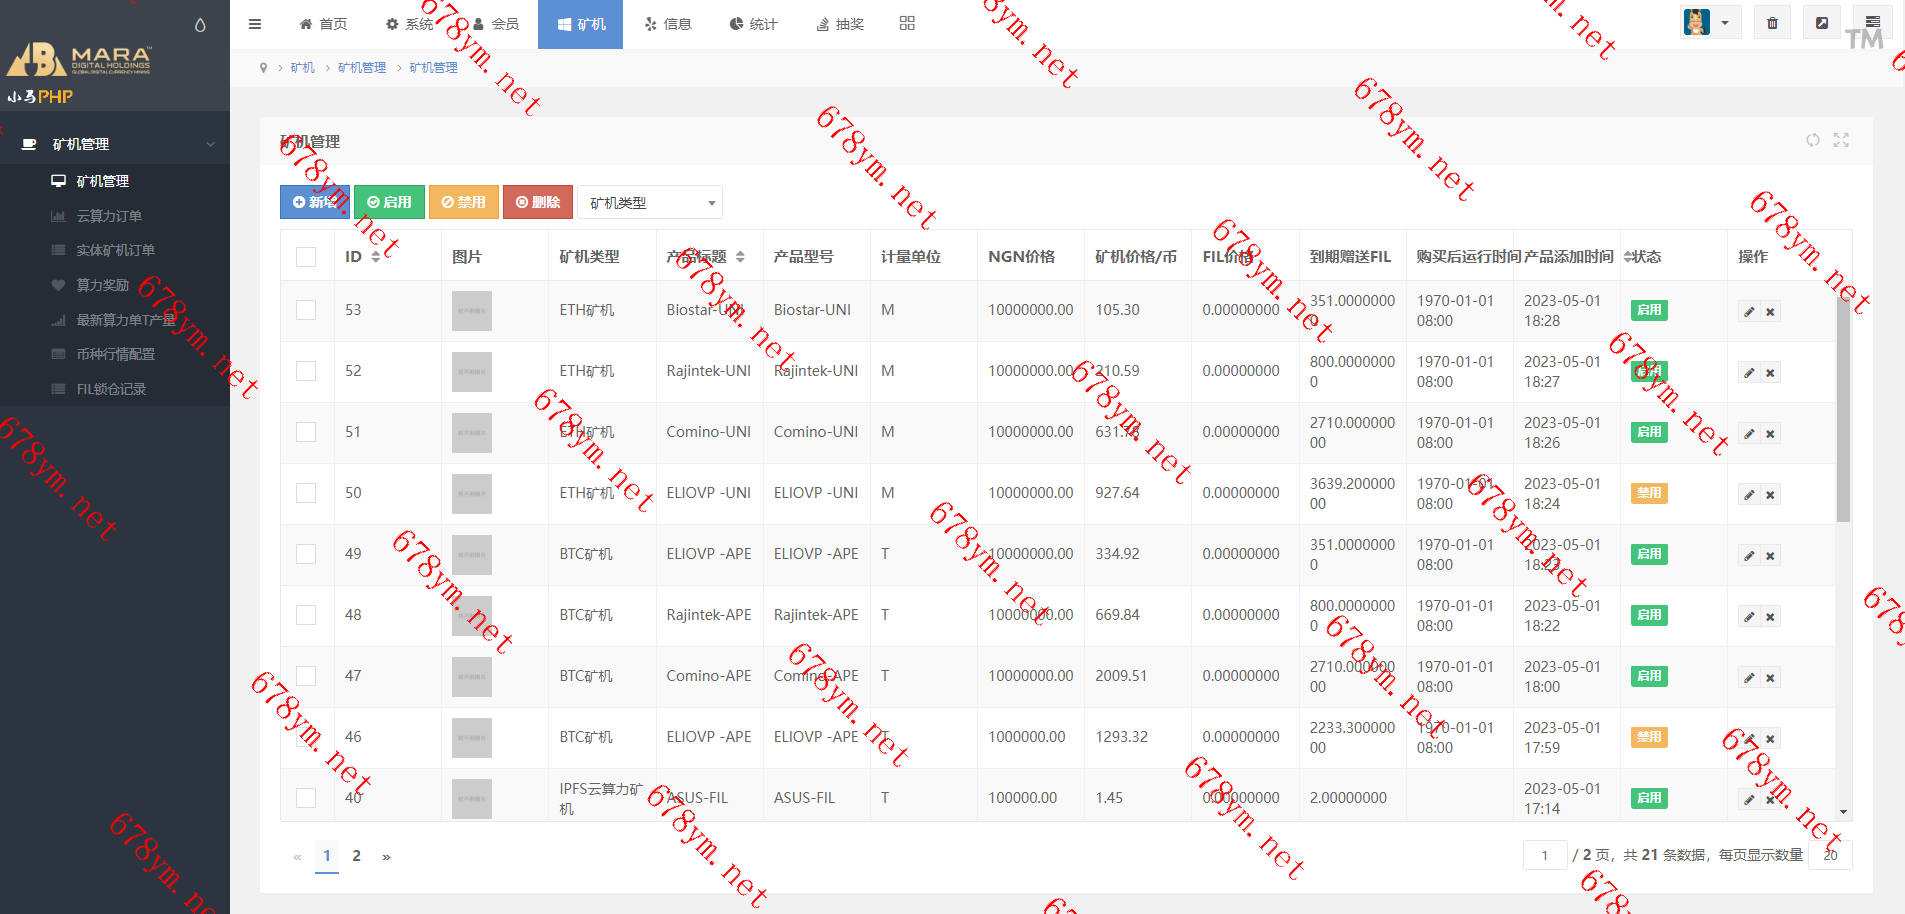Open the grid apps icon in navbar
The height and width of the screenshot is (914, 1905).
(907, 23)
